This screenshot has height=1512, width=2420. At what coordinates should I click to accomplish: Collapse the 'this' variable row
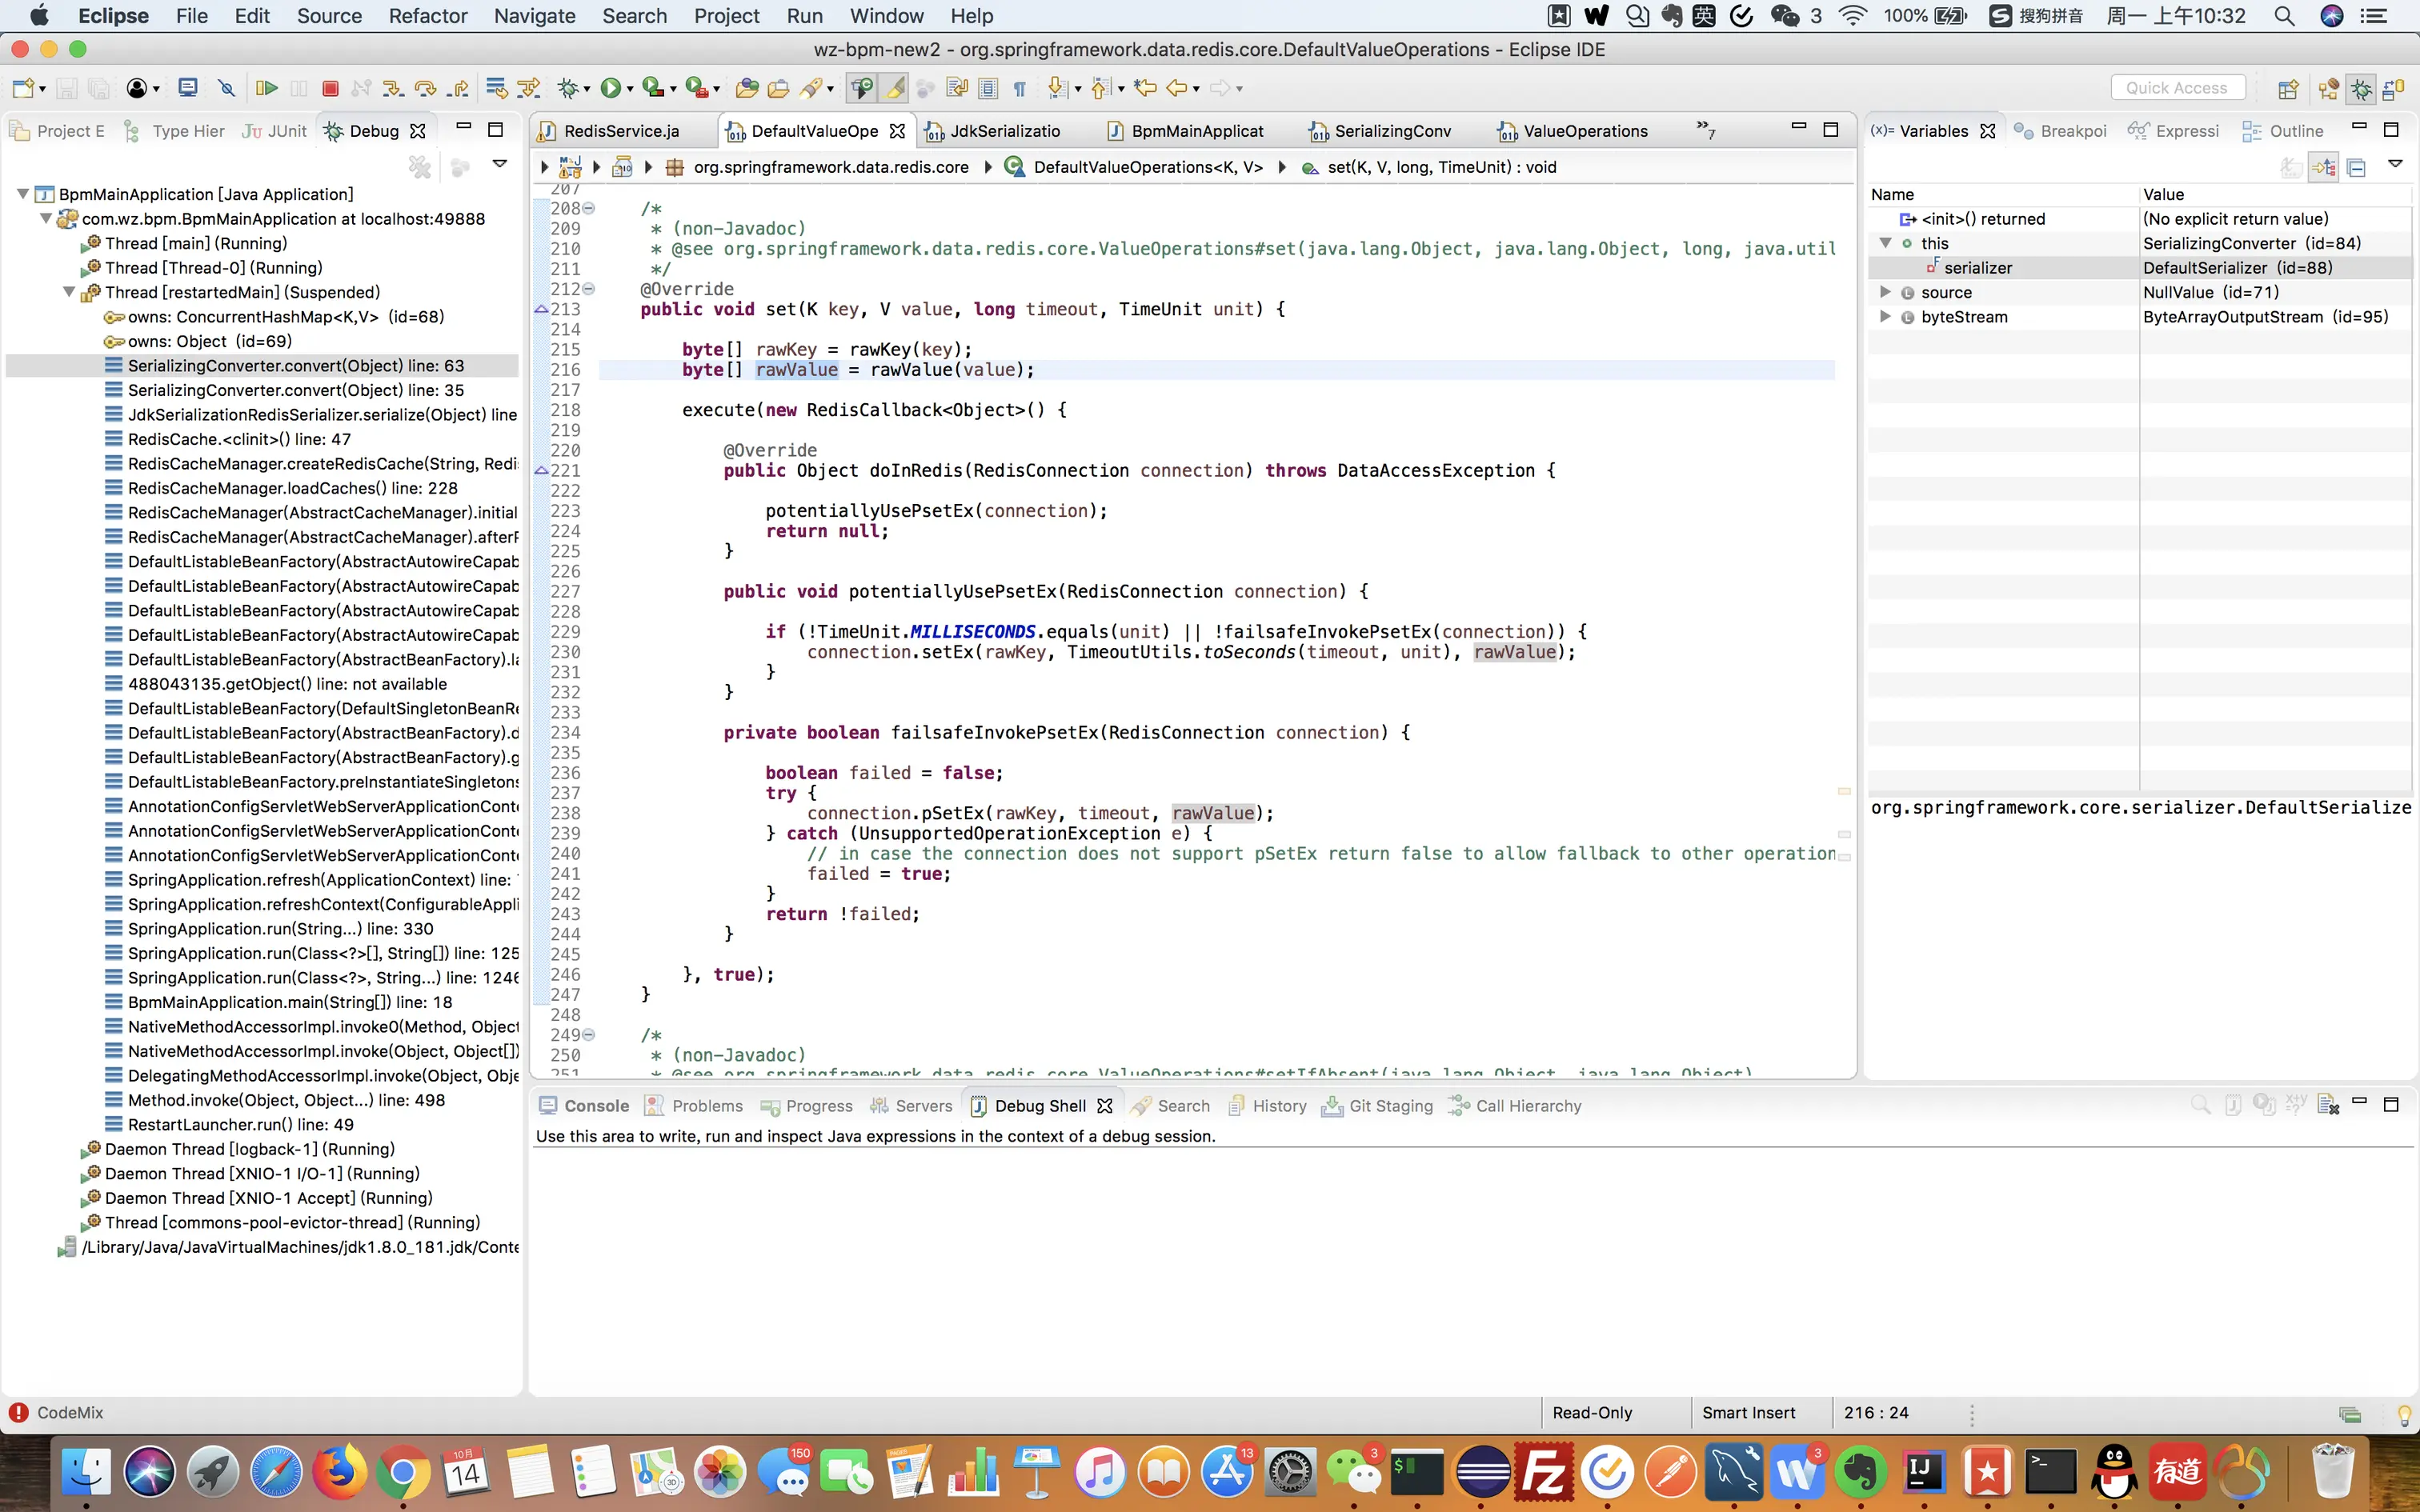(x=1885, y=243)
